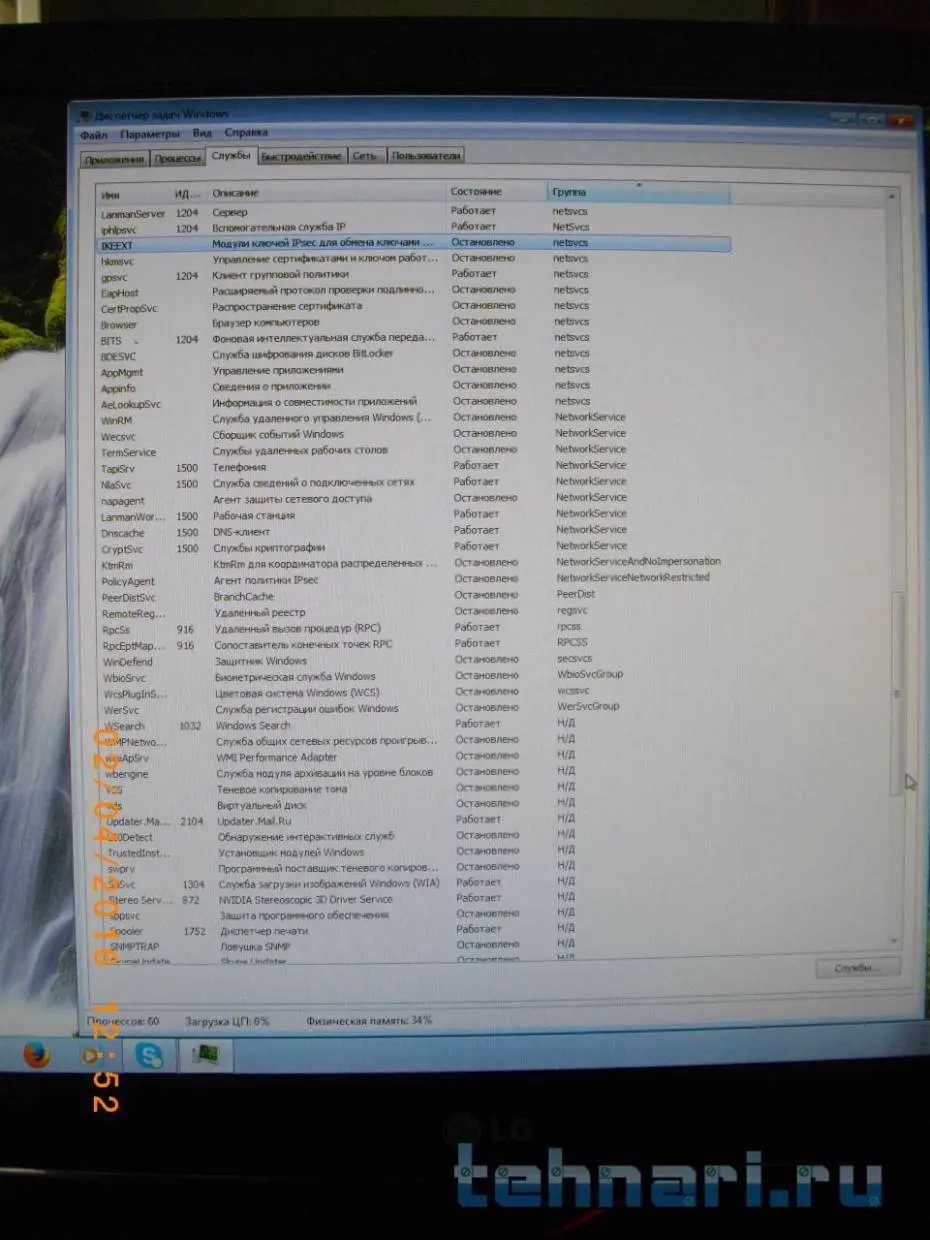This screenshot has width=930, height=1240.
Task: Open Firefox from the taskbar
Action: tap(37, 1054)
